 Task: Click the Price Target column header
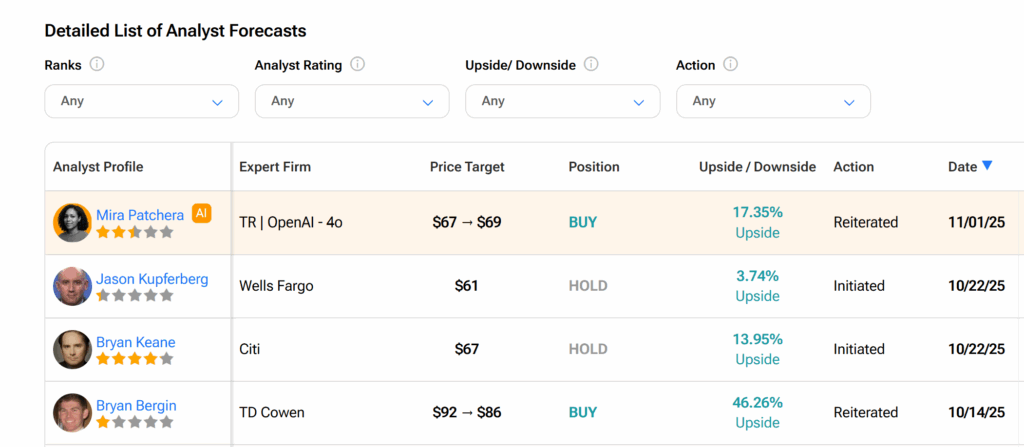(x=467, y=167)
